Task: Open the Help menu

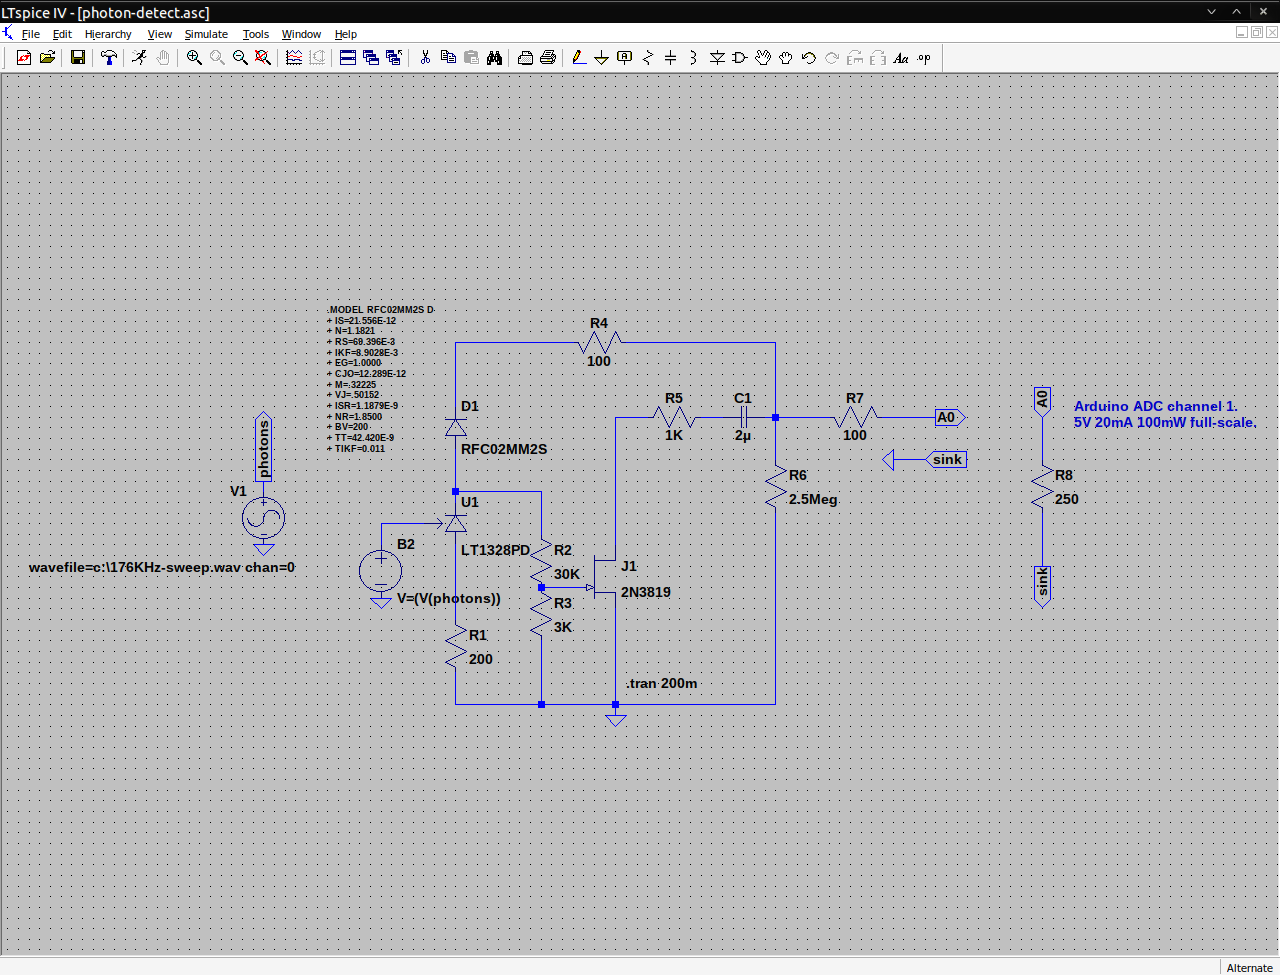Action: click(346, 34)
